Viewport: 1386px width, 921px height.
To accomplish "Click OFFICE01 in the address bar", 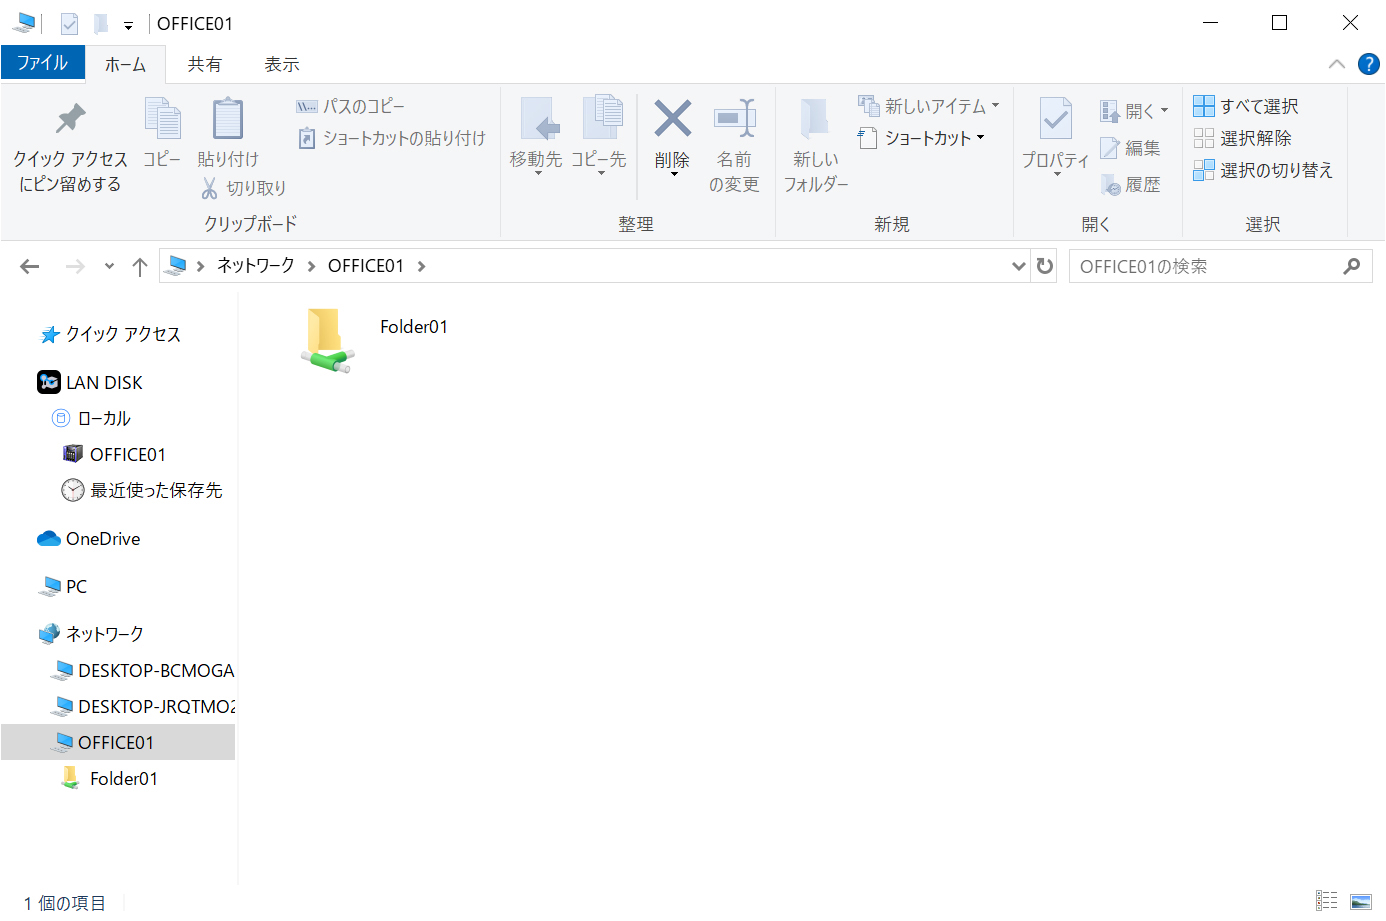I will 366,265.
